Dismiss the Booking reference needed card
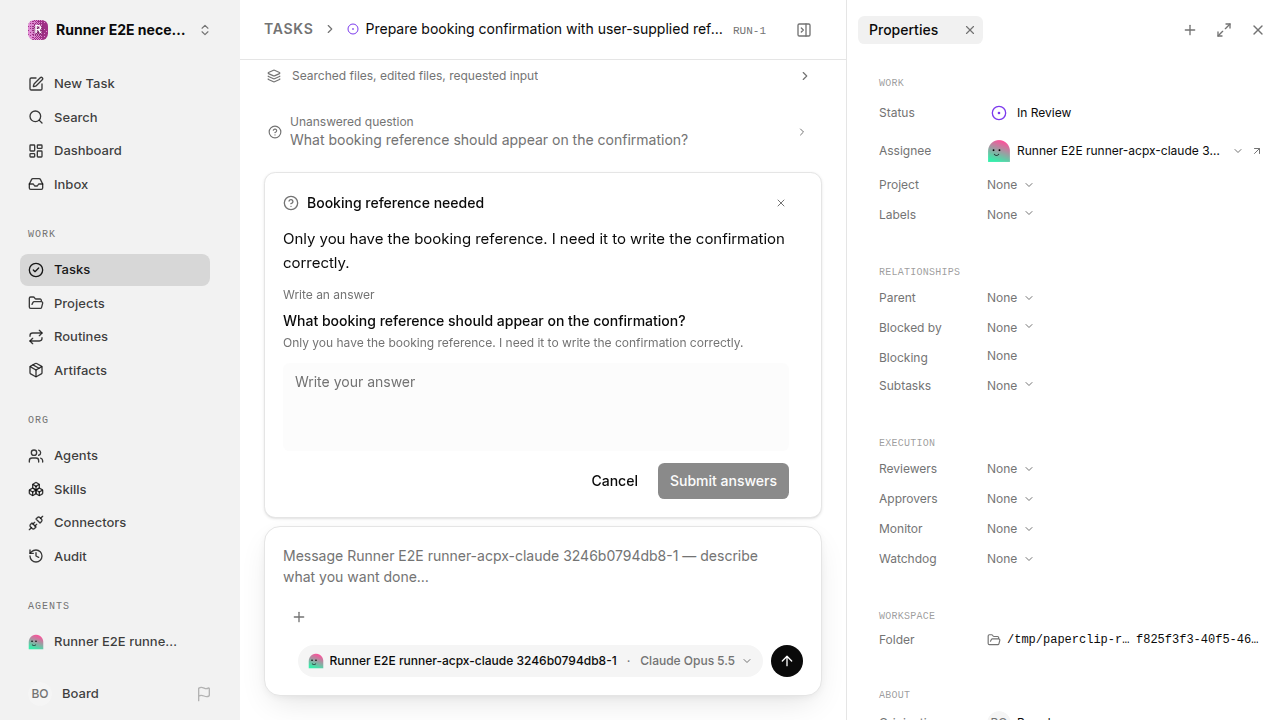The height and width of the screenshot is (720, 1280). (781, 203)
